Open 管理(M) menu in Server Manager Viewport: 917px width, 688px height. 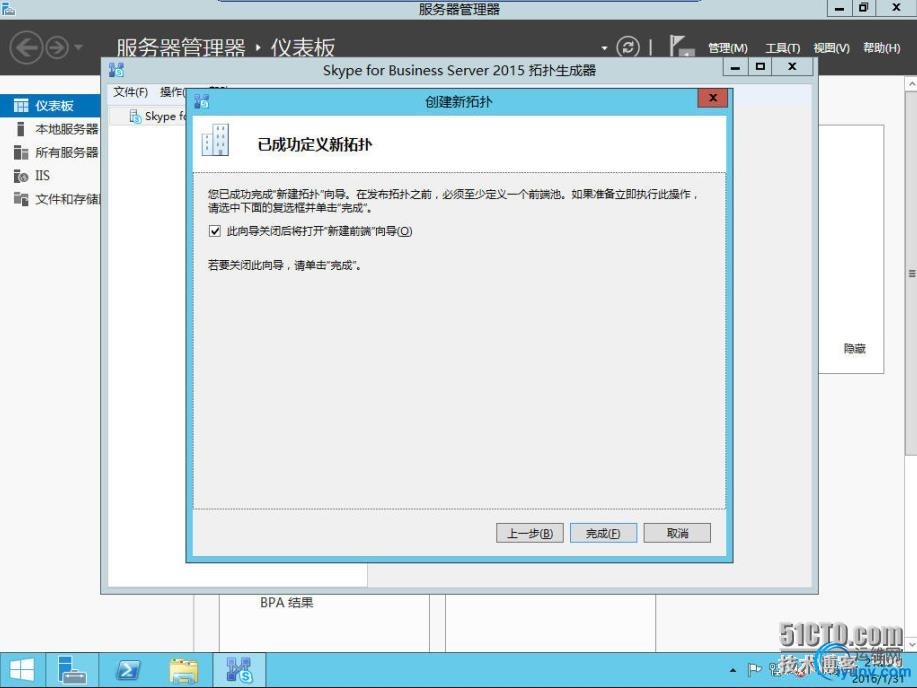728,48
